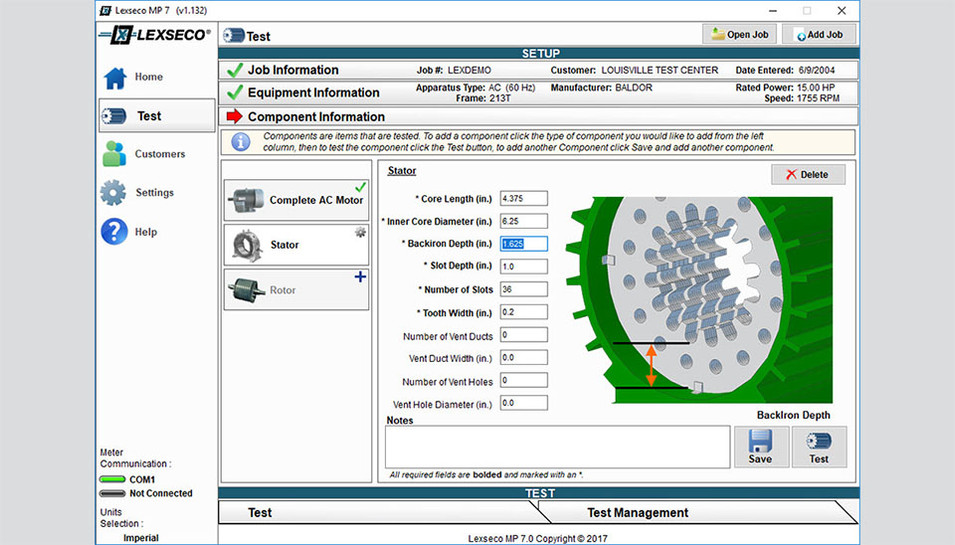Click the Date Entered 6/9/2004 text
Screen dimensions: 955x545
coord(785,70)
